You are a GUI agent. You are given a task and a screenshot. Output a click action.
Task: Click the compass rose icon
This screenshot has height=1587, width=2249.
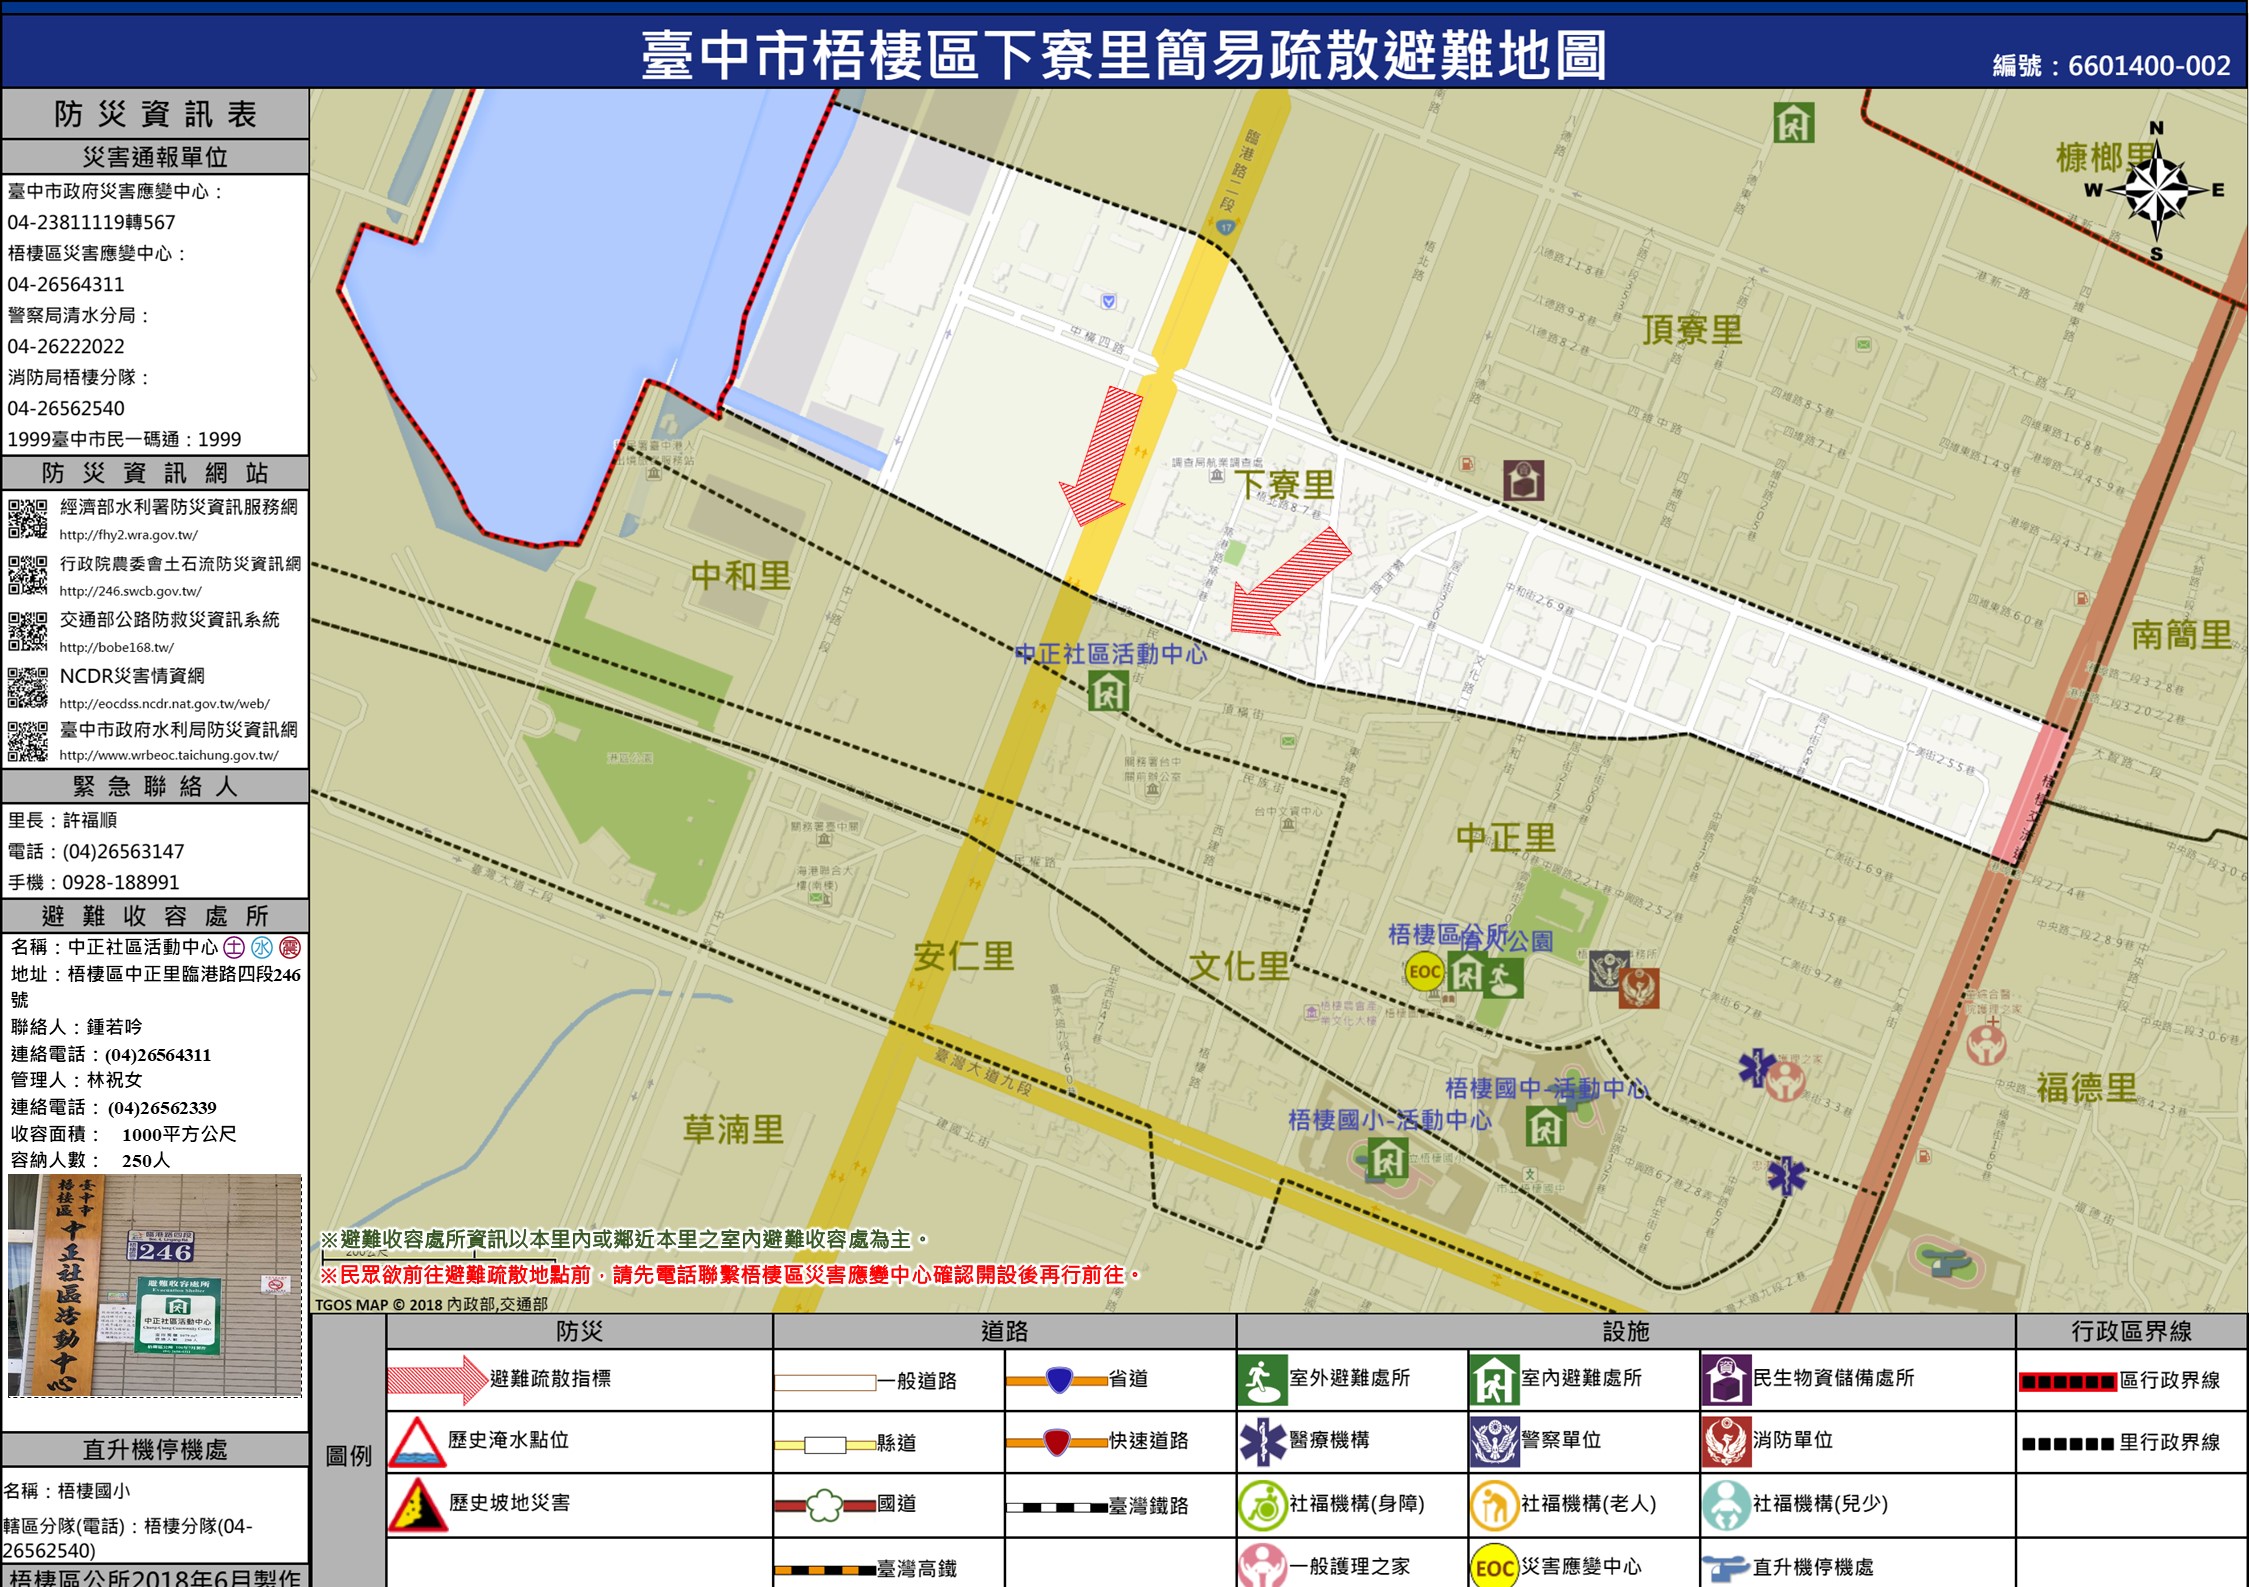click(2157, 190)
